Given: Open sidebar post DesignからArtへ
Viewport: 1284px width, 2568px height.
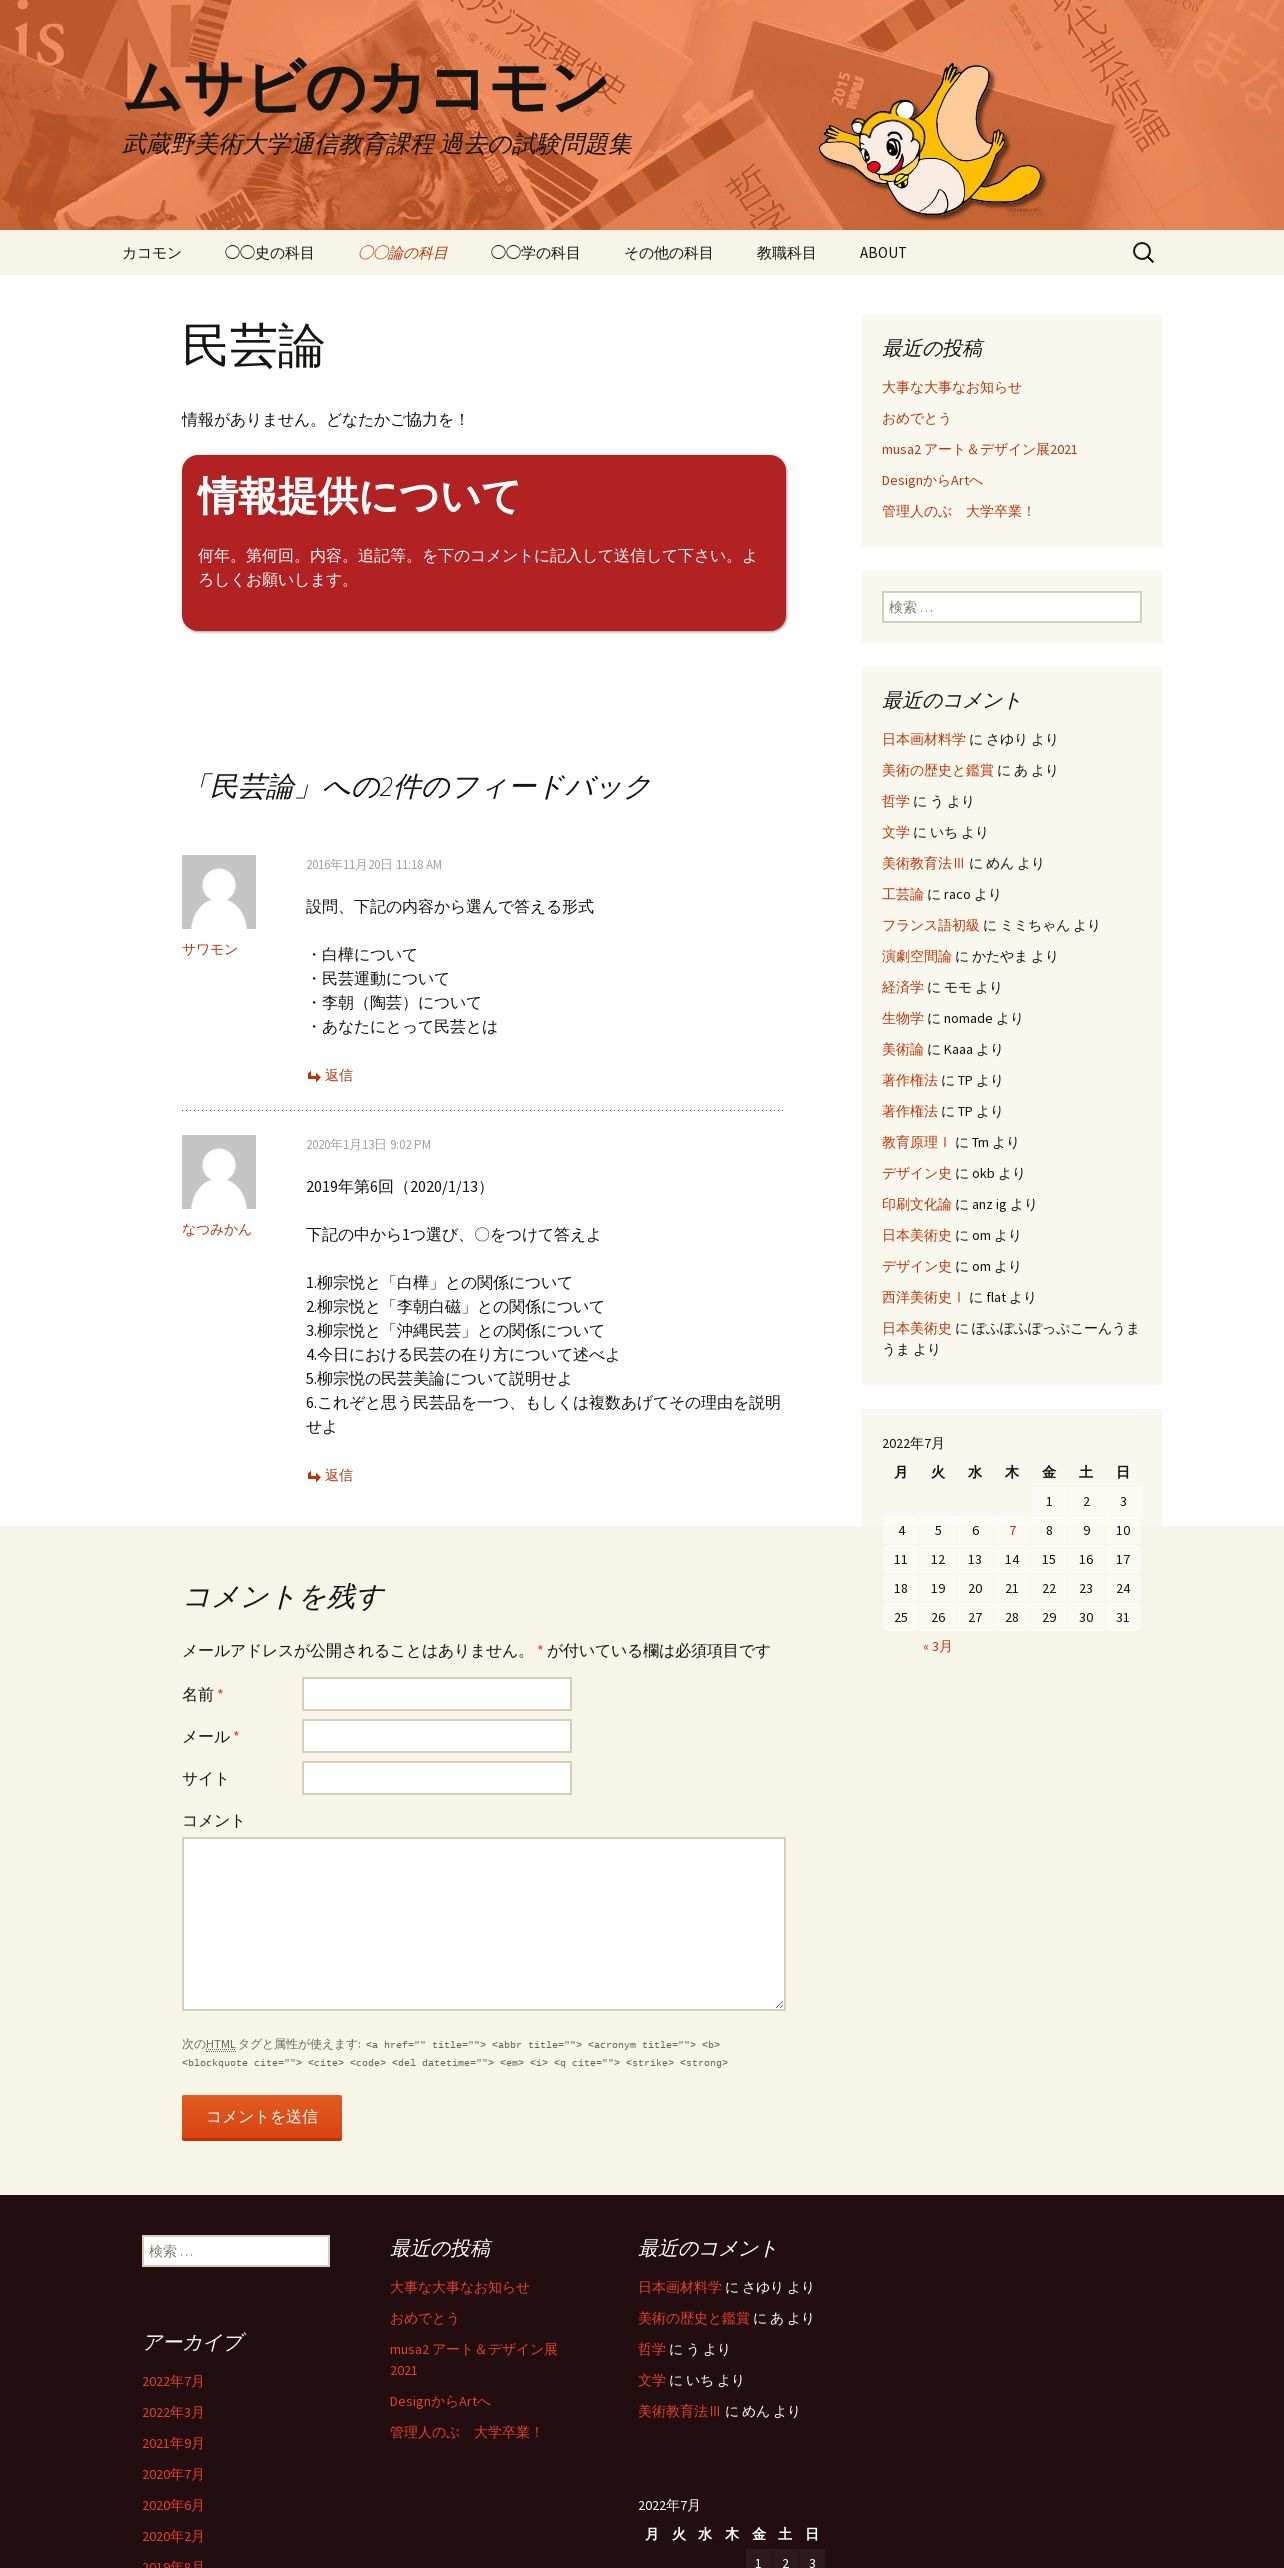Looking at the screenshot, I should (932, 481).
